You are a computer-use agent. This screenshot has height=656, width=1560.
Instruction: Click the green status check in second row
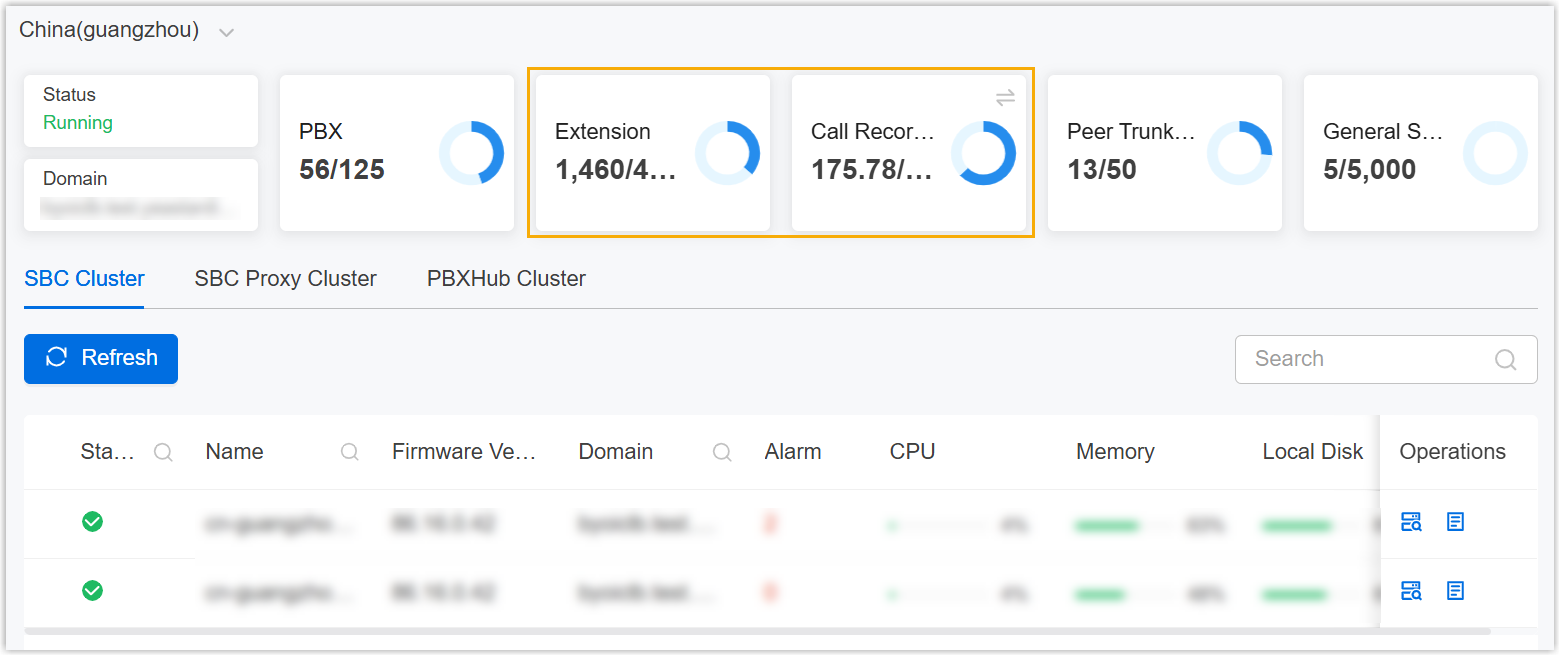point(92,591)
